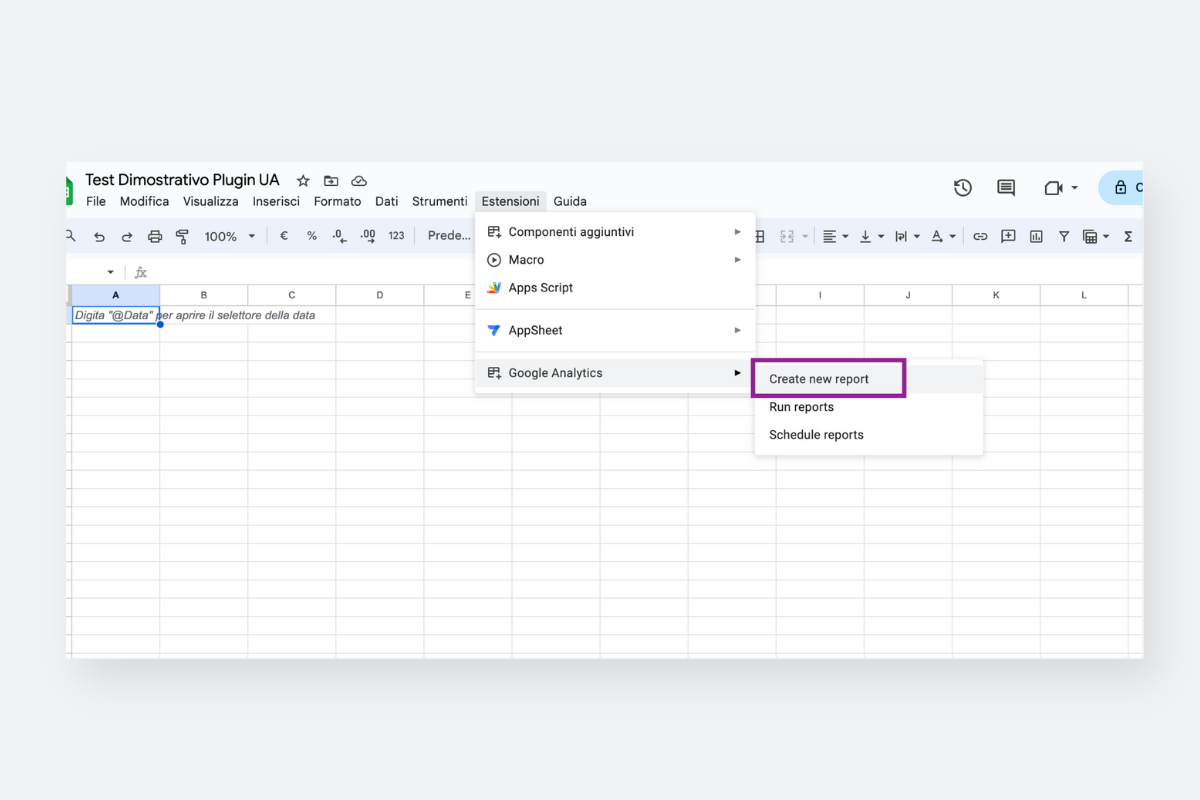1200x800 pixels.
Task: Select column D header
Action: coord(380,295)
